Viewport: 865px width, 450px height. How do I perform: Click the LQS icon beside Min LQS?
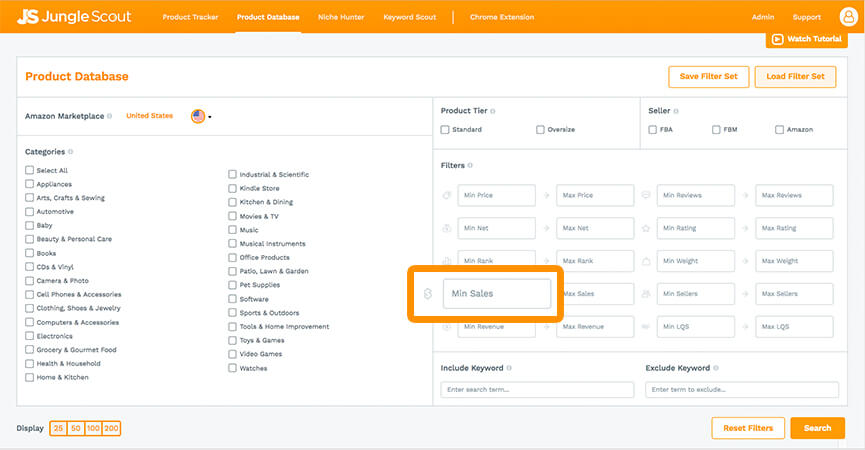click(646, 326)
